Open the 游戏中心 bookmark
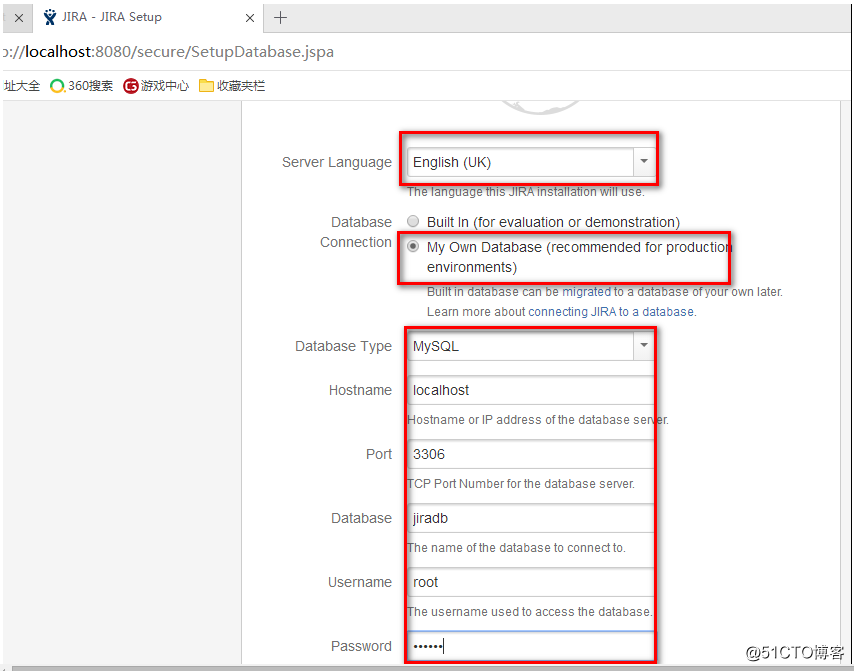 156,86
